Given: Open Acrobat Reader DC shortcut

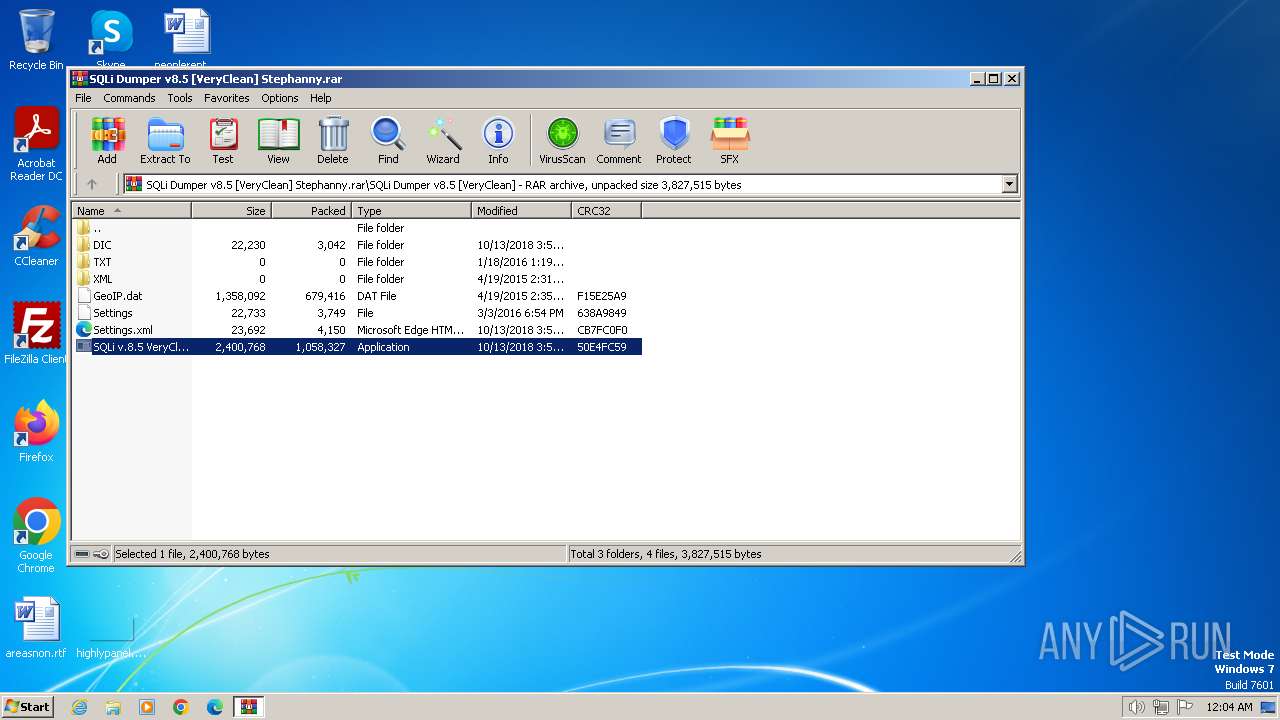Looking at the screenshot, I should tap(36, 145).
